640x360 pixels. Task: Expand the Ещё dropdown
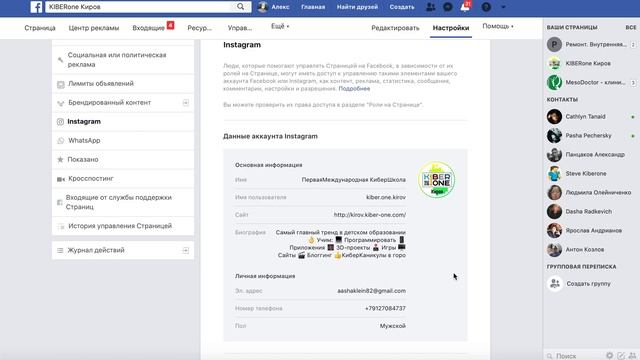coord(280,26)
